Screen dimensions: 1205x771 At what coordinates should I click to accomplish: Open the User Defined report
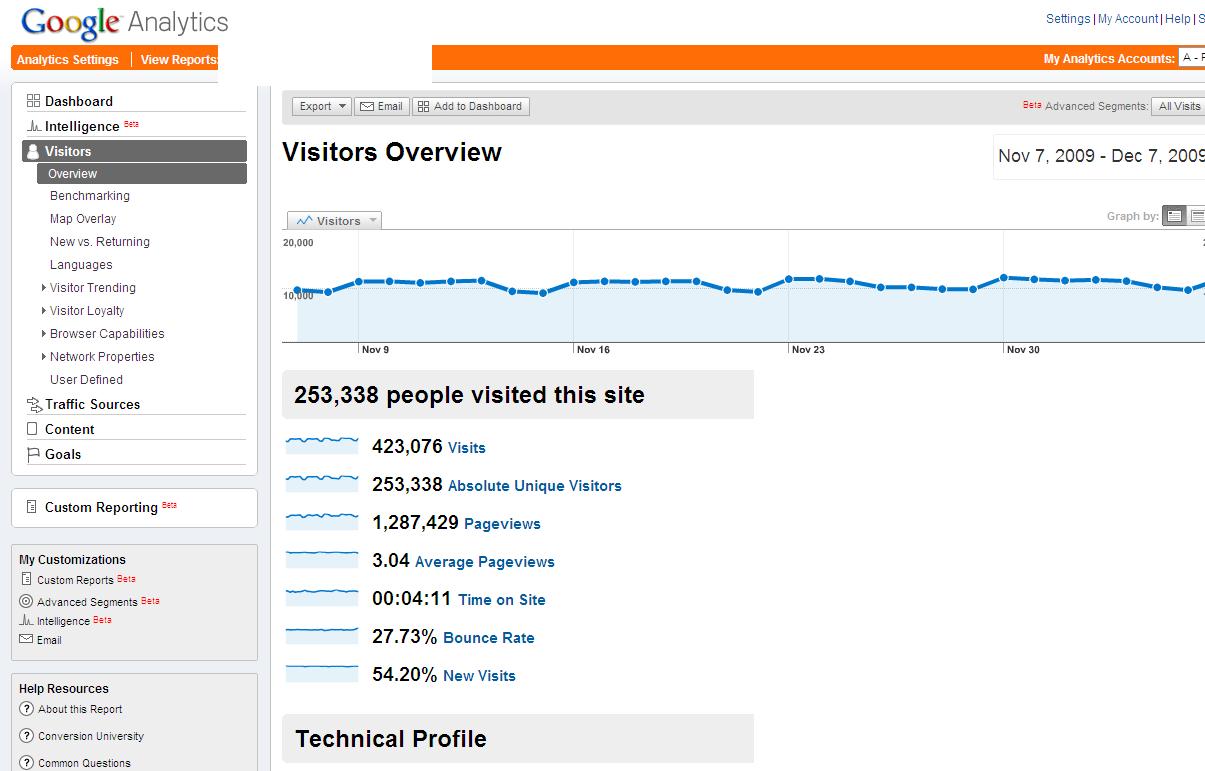[86, 380]
